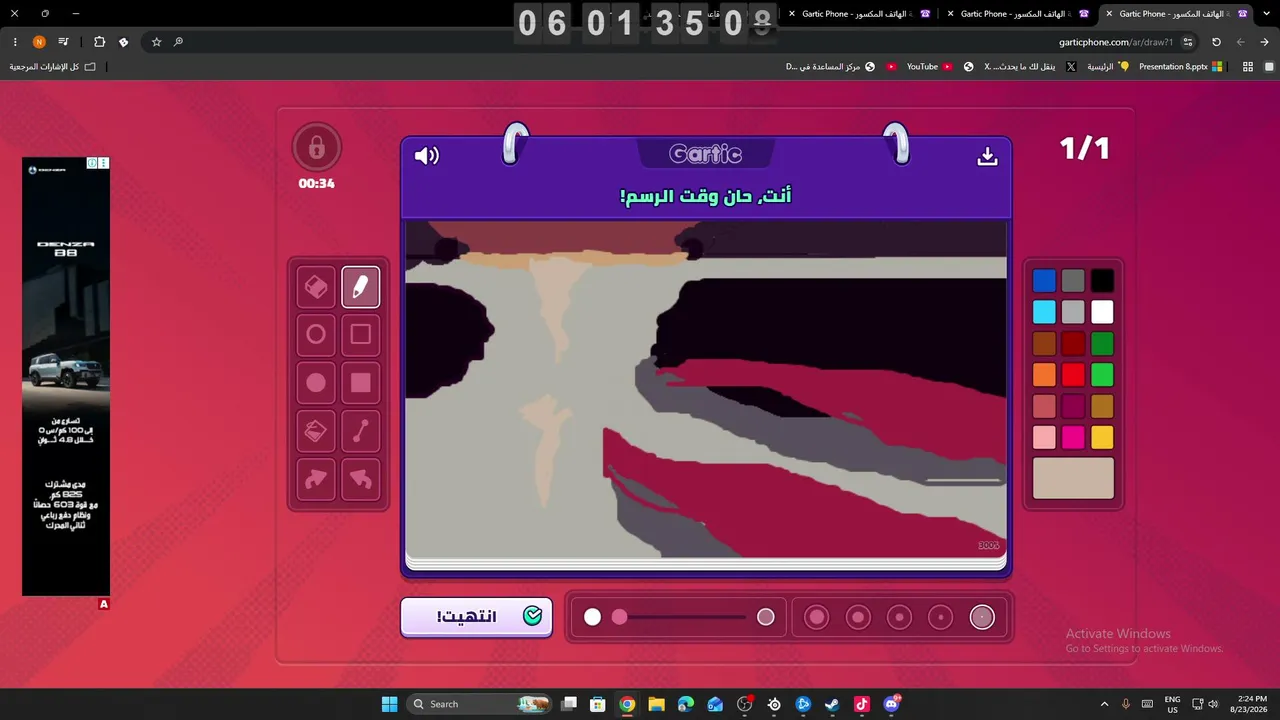Click the taskbar Search box
Screen dimensions: 1280x720
pos(480,704)
